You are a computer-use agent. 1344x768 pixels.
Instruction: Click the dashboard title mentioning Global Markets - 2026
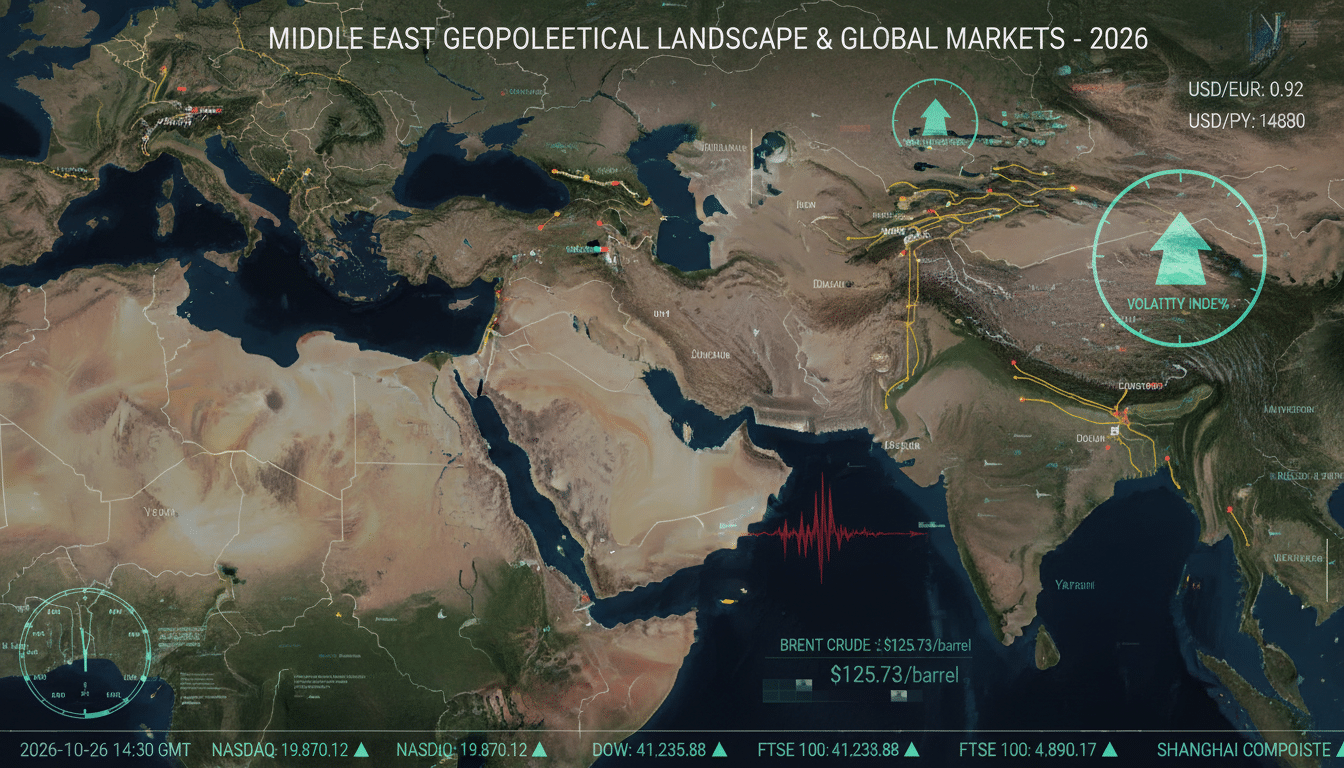click(x=708, y=38)
